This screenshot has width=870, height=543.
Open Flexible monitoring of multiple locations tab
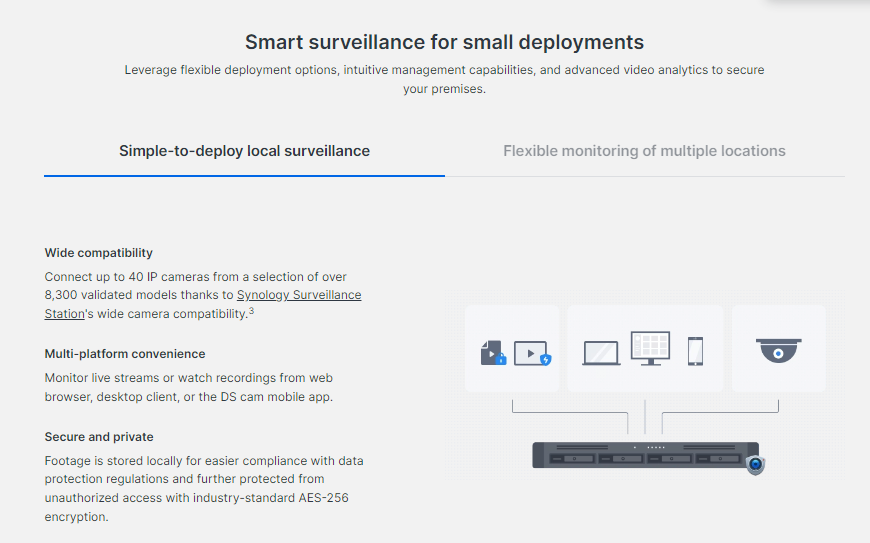pyautogui.click(x=644, y=151)
